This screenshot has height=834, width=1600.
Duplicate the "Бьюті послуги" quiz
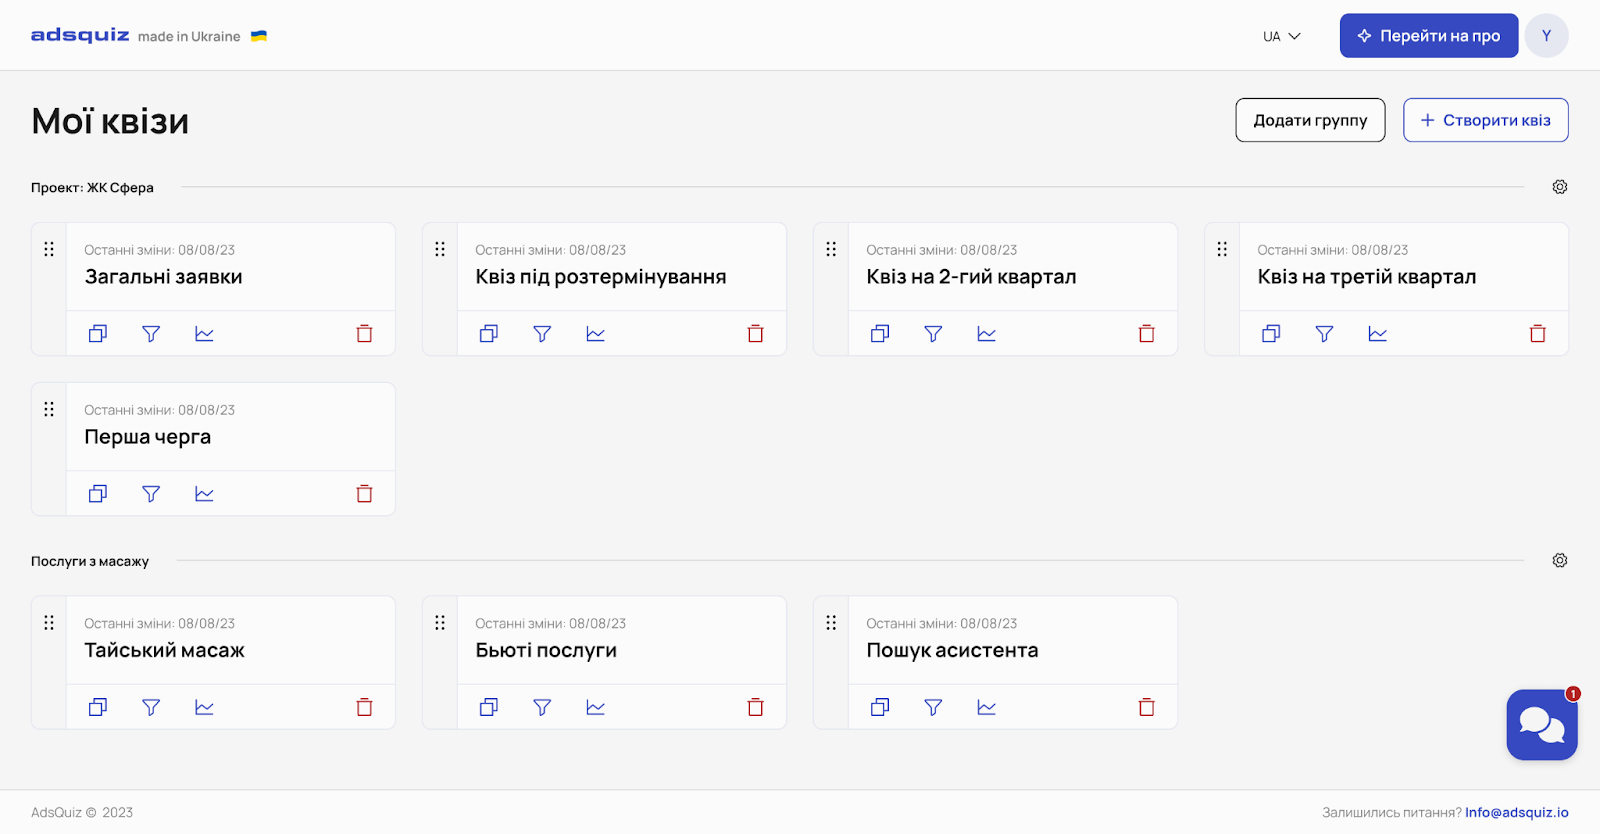click(489, 708)
